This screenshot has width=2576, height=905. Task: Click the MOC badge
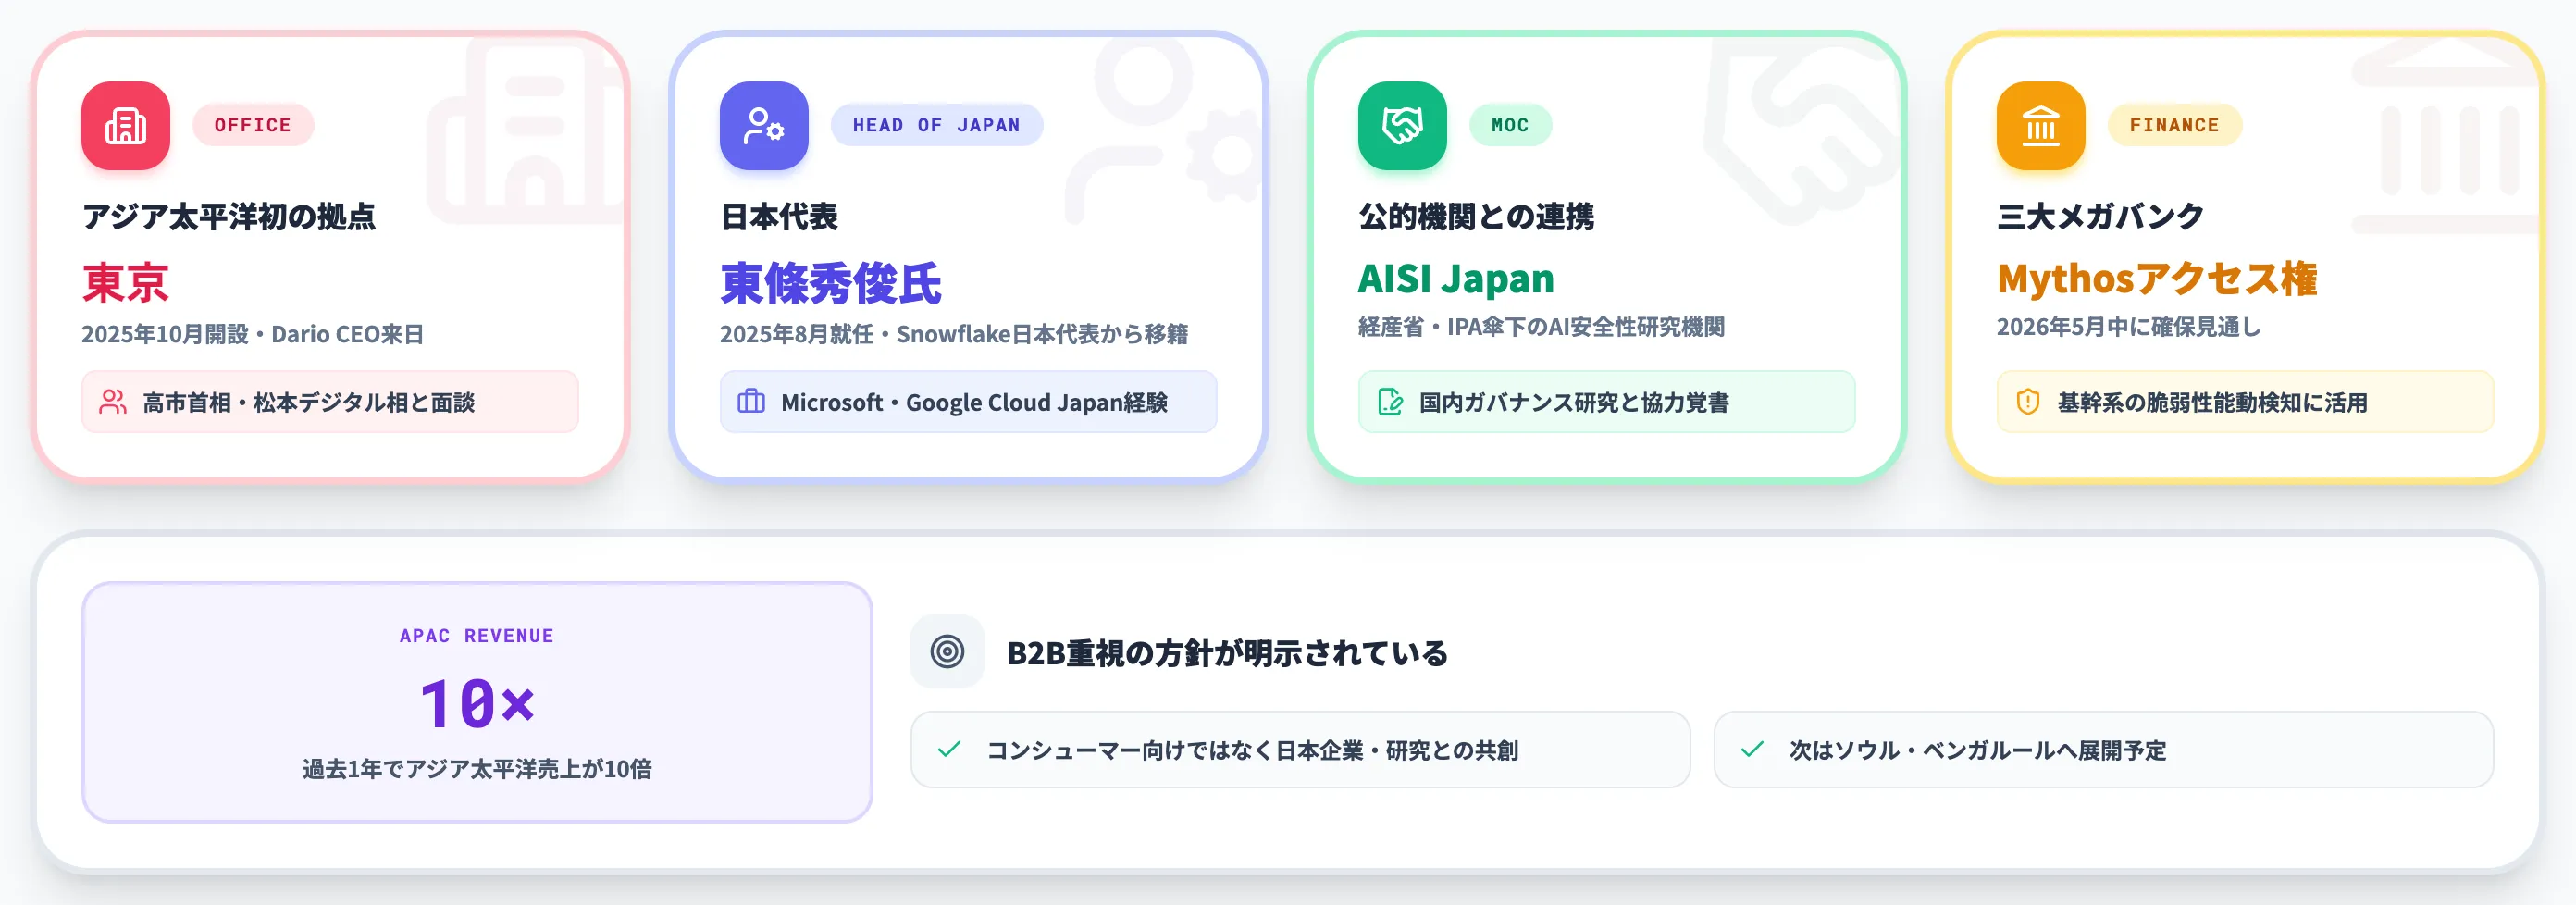pos(1510,125)
